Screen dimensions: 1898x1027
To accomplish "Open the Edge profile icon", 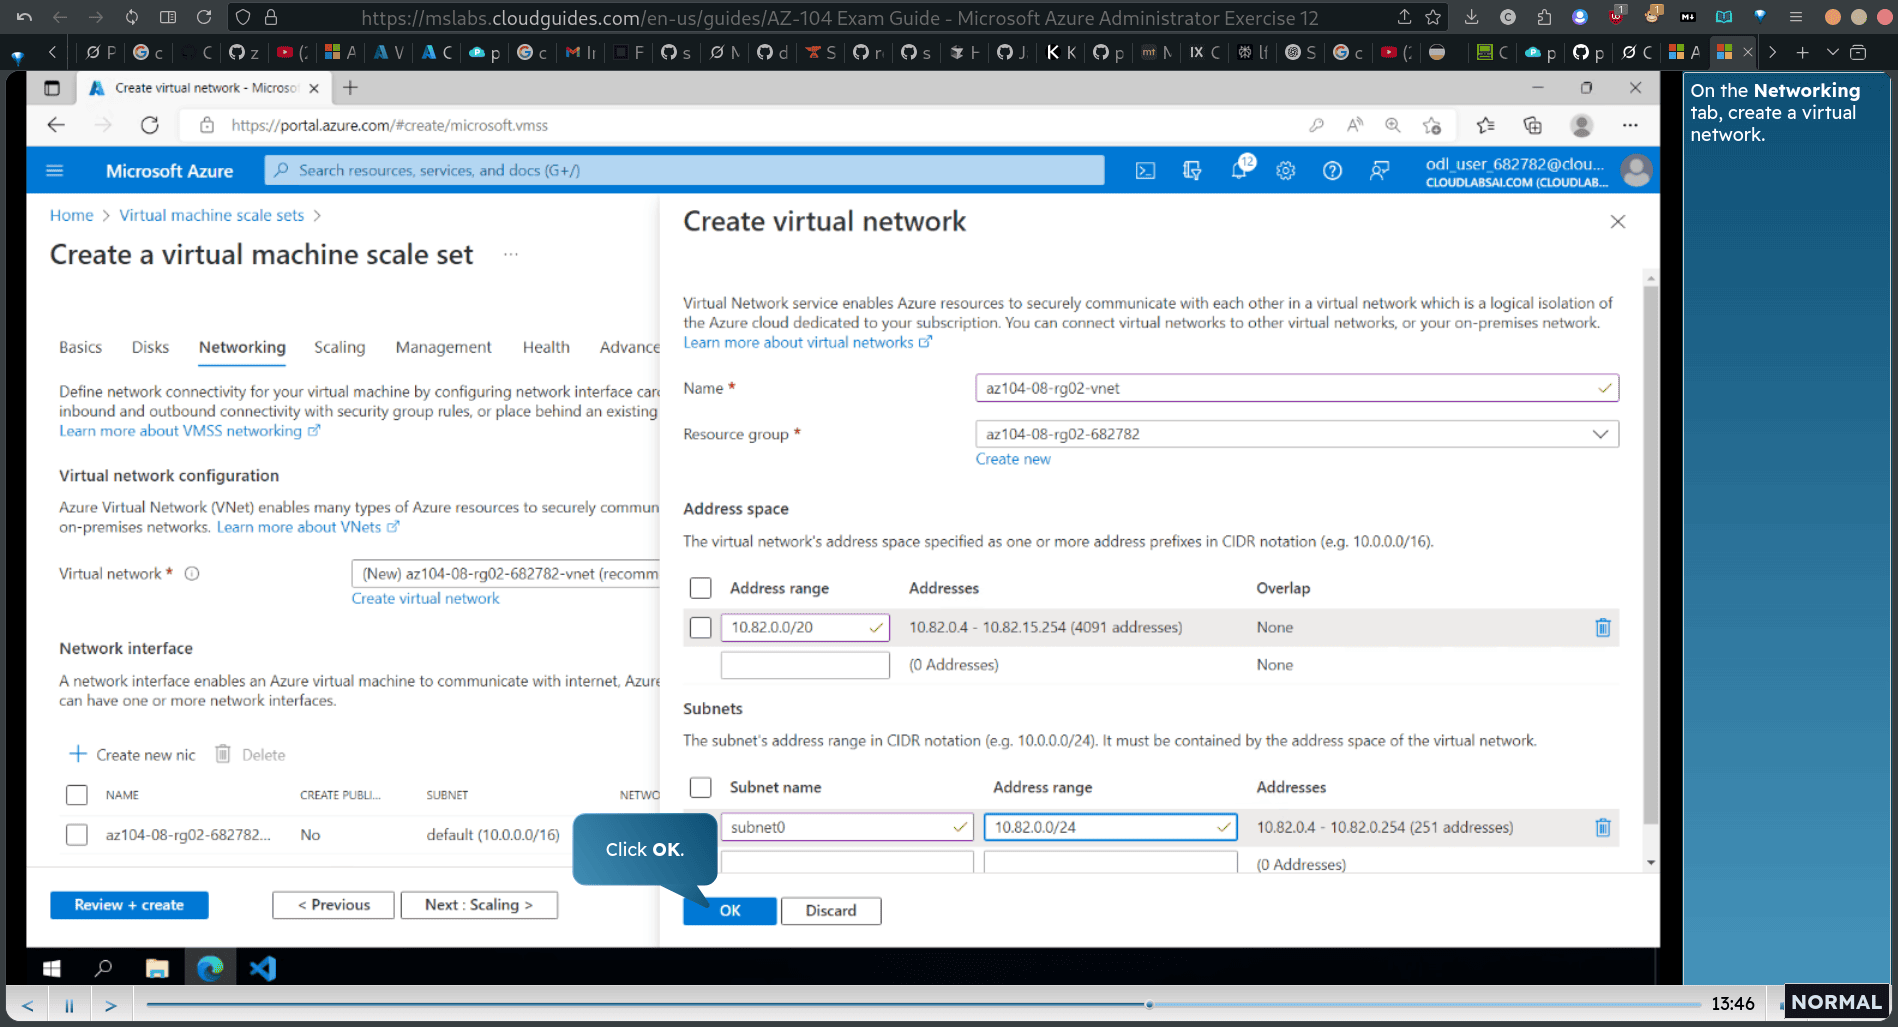I will point(1581,125).
